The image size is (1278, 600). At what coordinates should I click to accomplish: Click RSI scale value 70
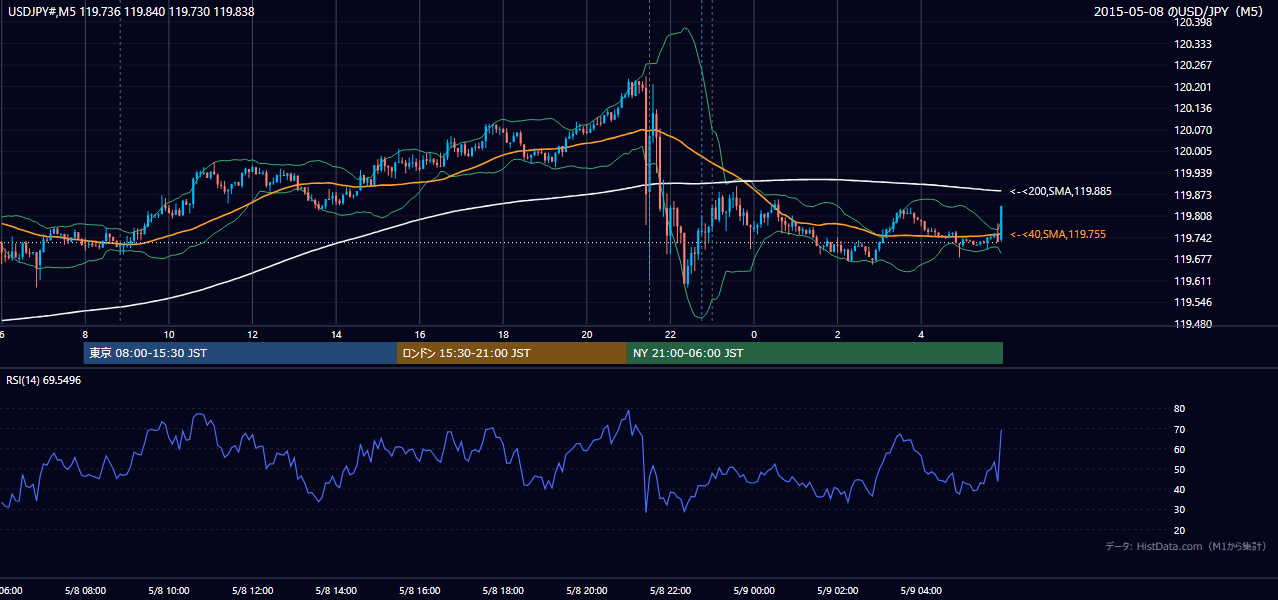pos(1179,429)
